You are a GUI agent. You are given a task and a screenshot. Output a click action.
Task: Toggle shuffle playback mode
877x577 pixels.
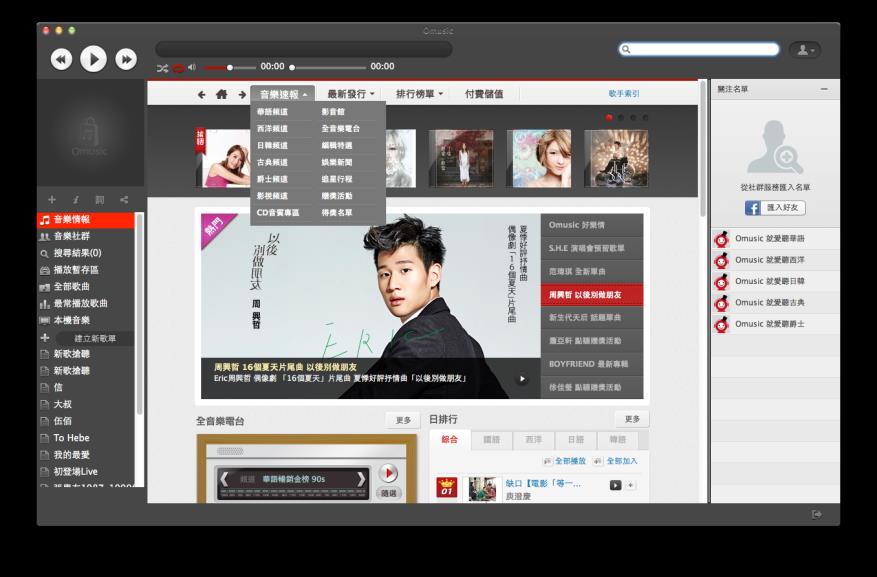click(x=162, y=68)
